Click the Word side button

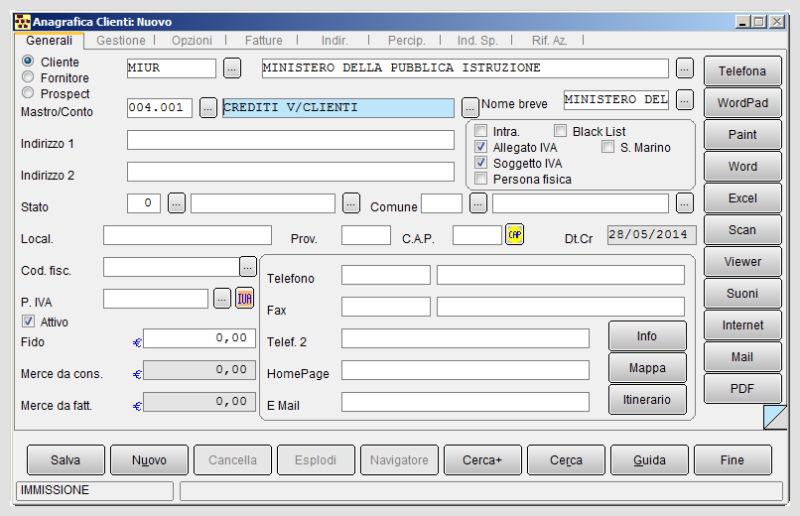pos(742,166)
